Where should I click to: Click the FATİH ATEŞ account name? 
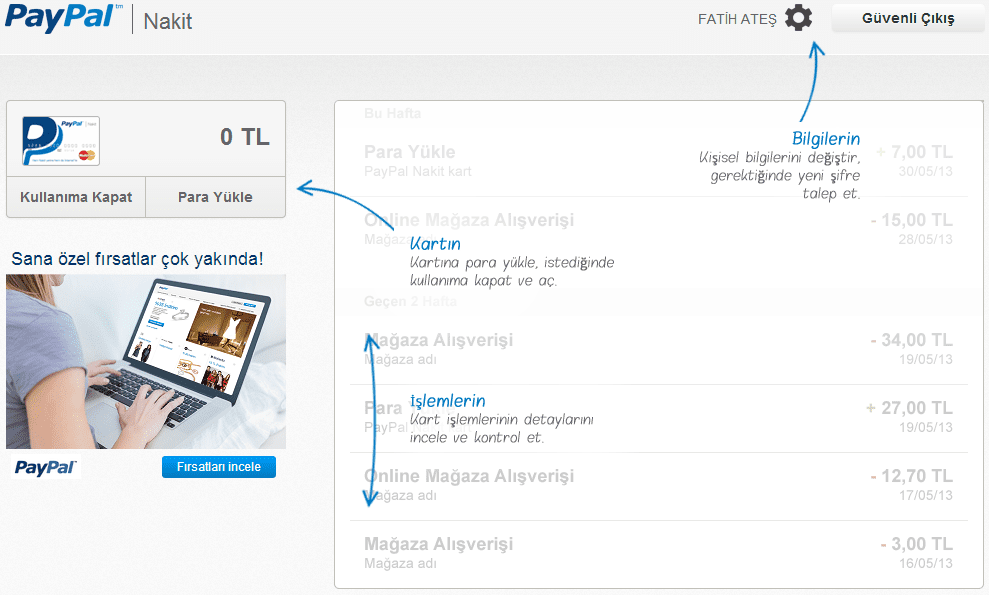click(737, 20)
